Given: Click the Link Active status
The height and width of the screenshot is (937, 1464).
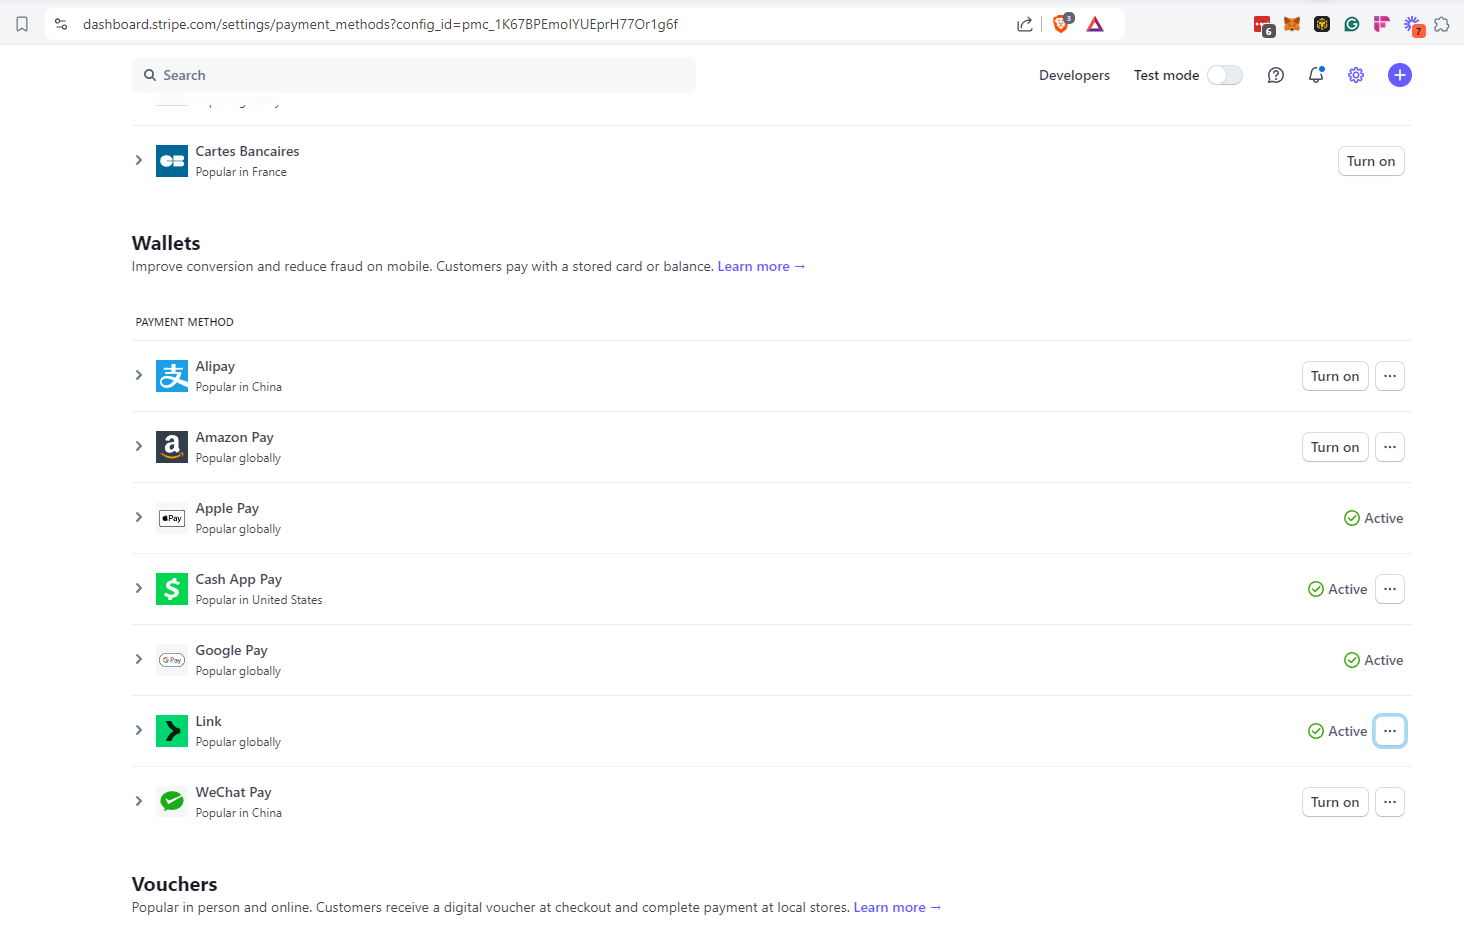Looking at the screenshot, I should click(1337, 731).
